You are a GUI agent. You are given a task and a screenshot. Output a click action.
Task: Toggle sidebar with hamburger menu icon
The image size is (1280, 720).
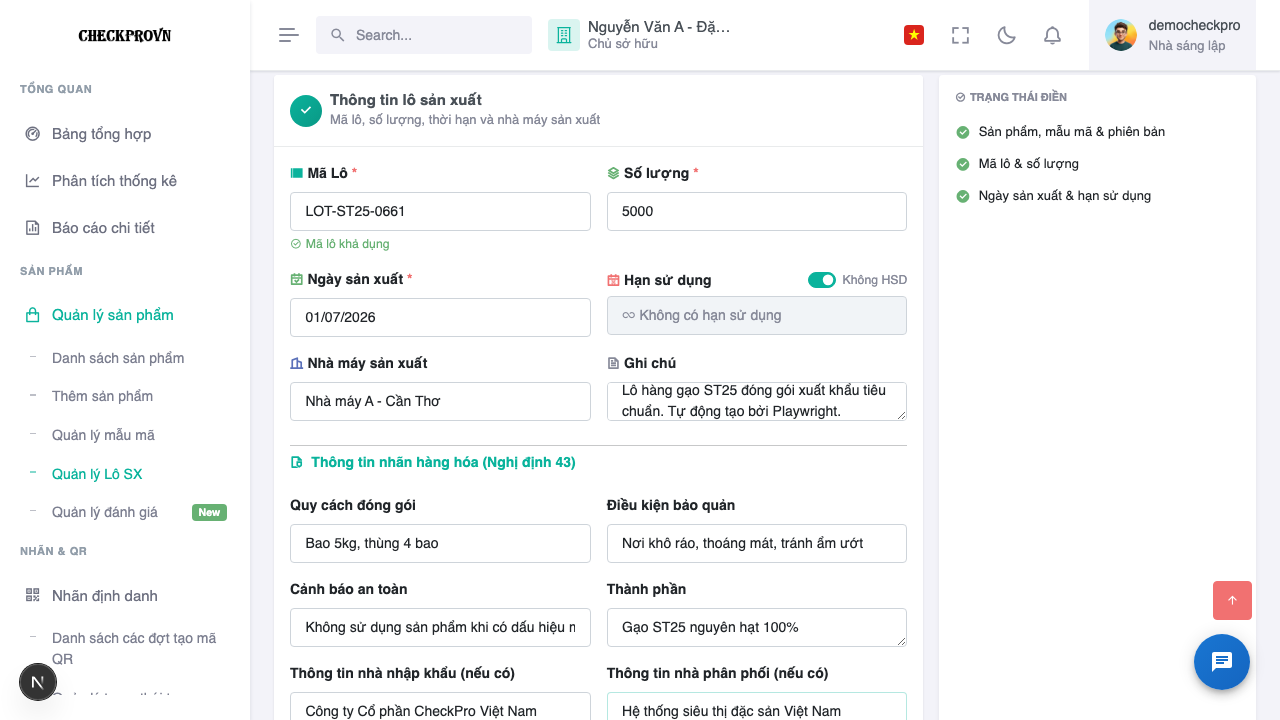(x=289, y=35)
